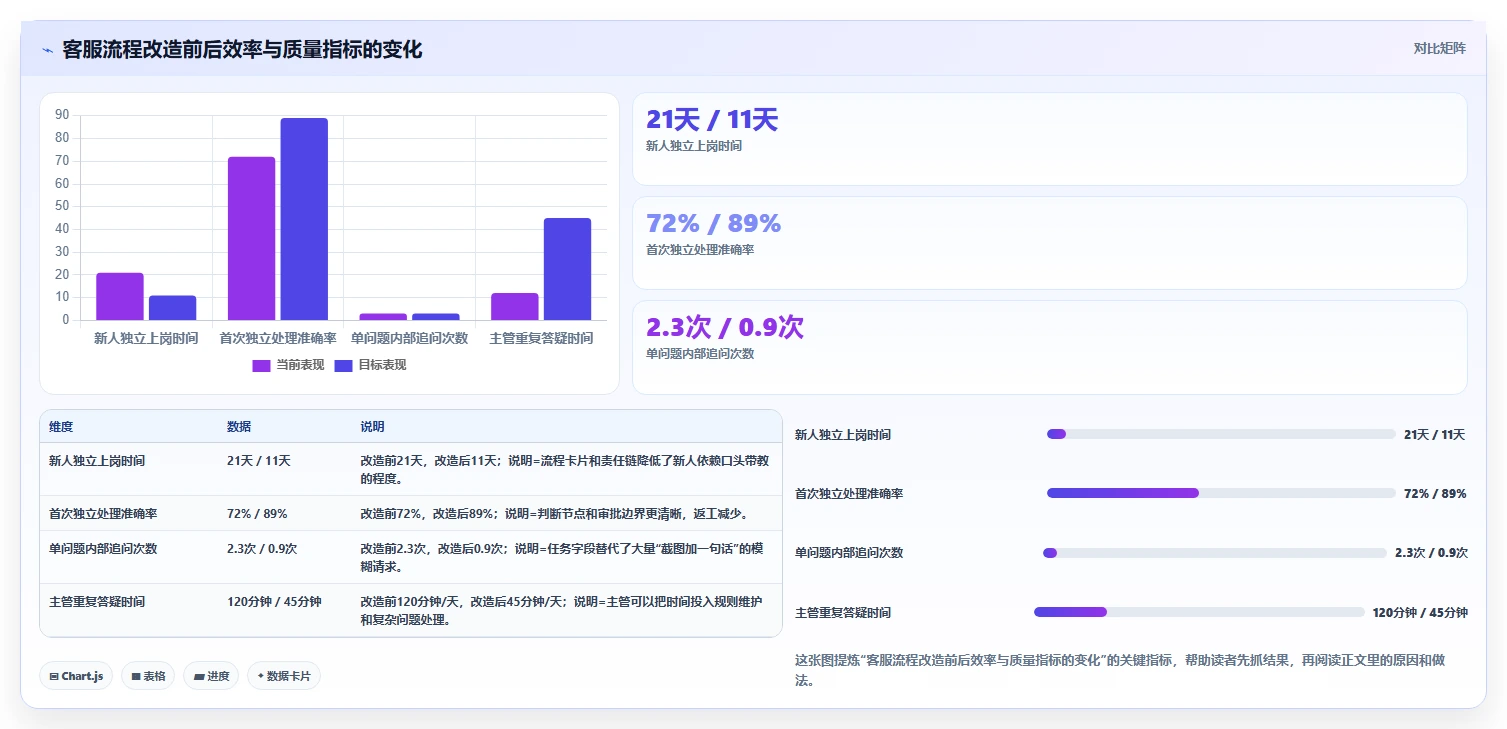
Task: Toggle the 当前表现 legend item
Action: 288,365
